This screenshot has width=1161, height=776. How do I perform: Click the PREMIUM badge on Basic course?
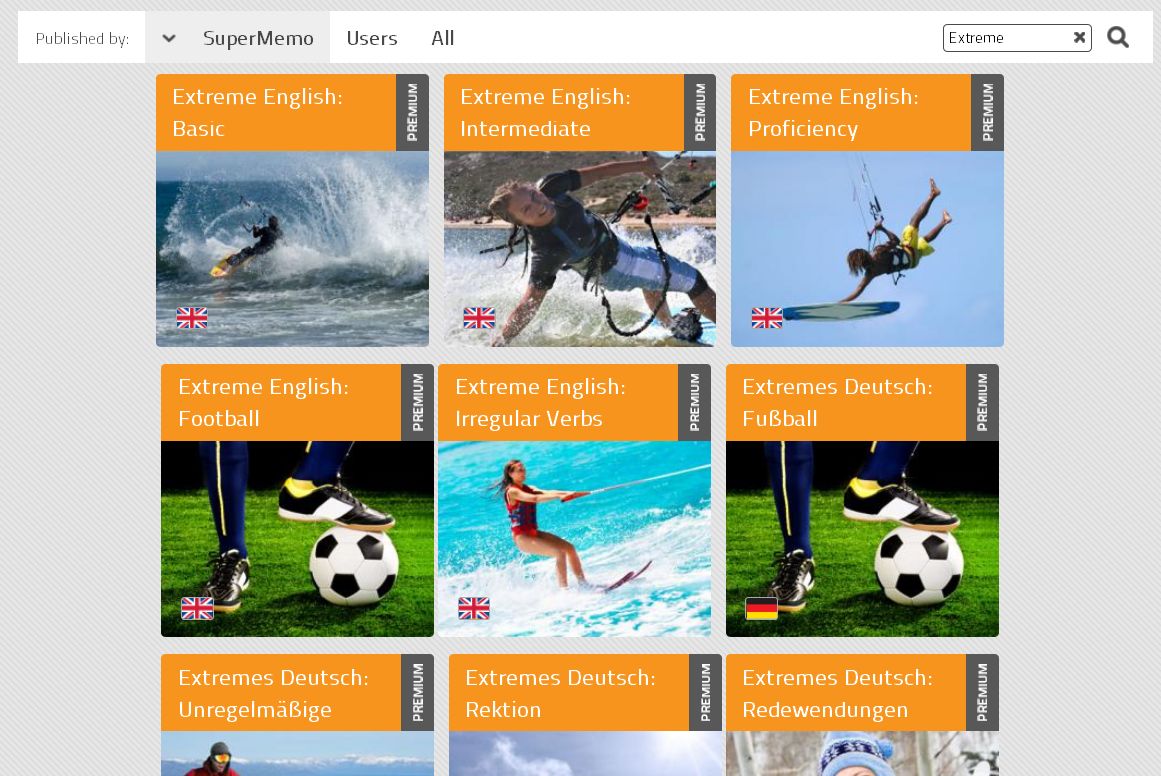click(x=412, y=113)
